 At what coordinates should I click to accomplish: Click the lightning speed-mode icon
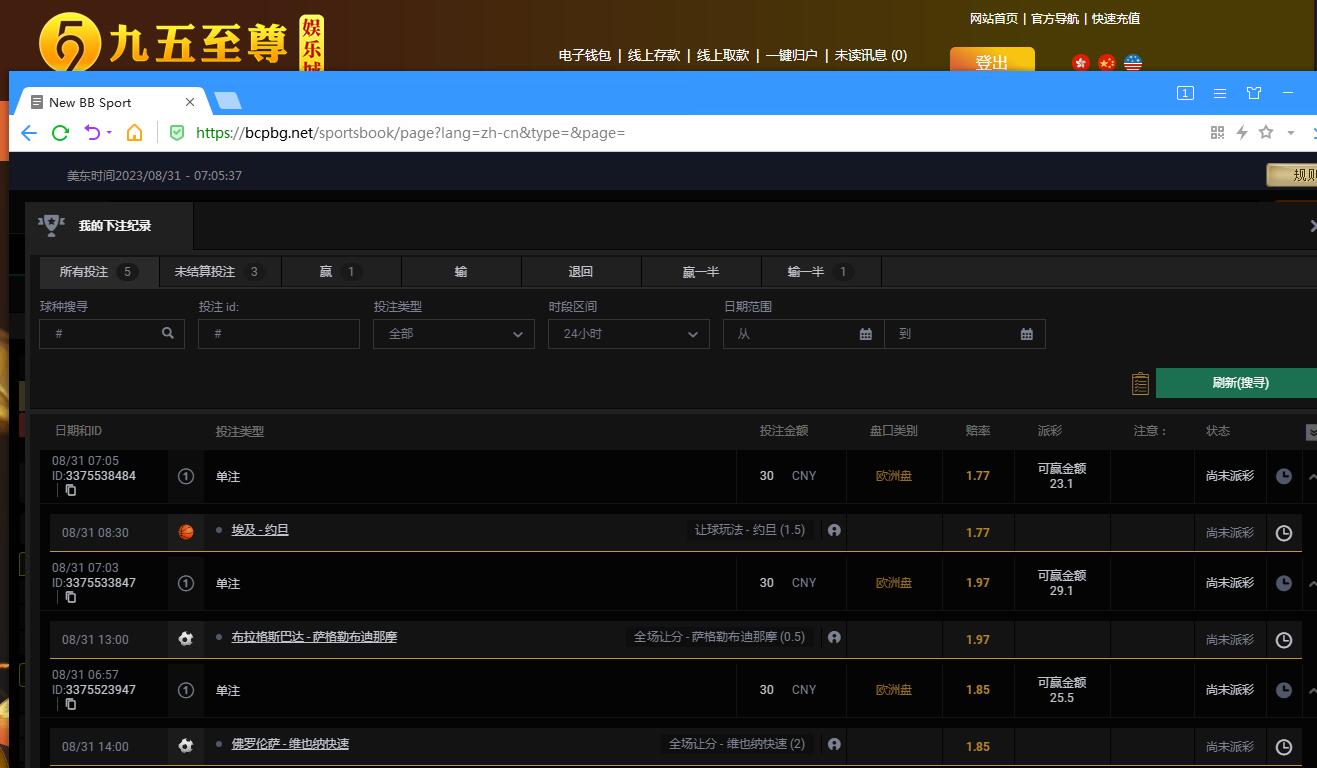(x=1242, y=132)
